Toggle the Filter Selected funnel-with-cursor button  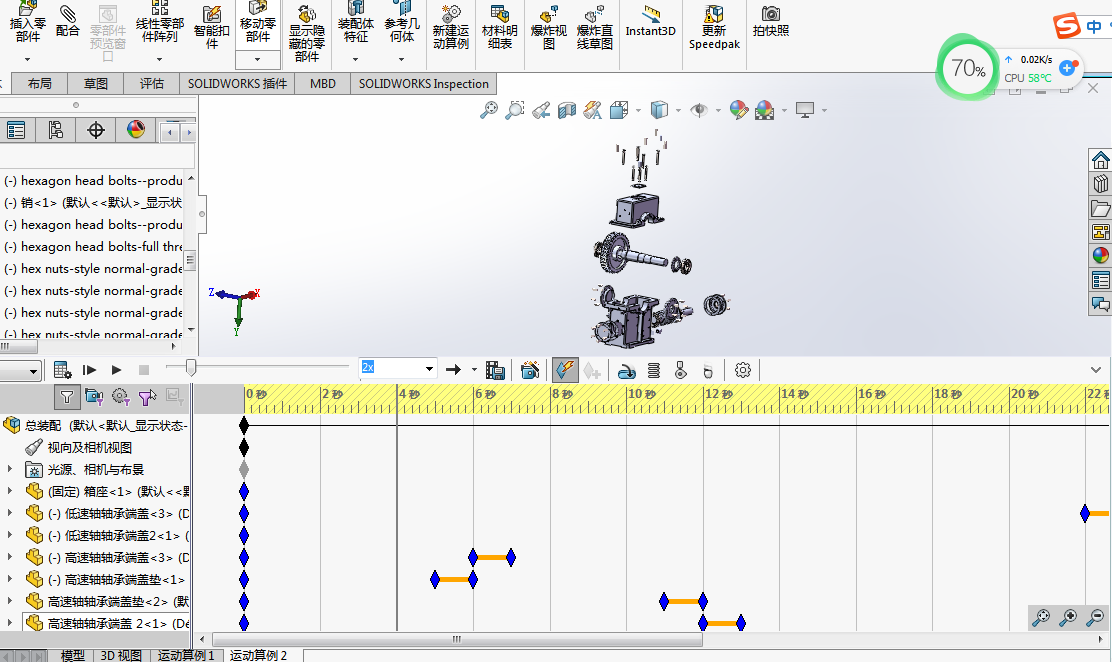[x=148, y=397]
